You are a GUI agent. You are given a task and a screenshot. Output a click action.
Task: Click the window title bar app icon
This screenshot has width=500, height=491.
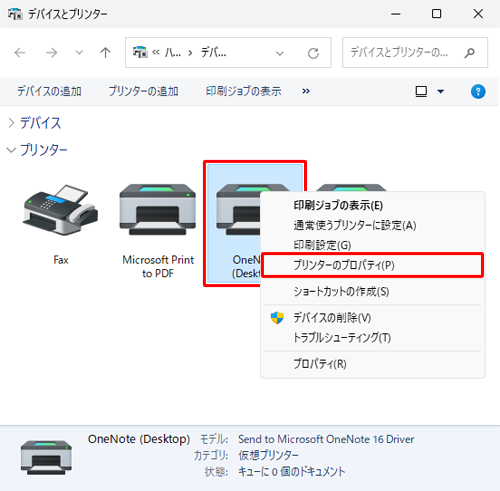pos(15,14)
